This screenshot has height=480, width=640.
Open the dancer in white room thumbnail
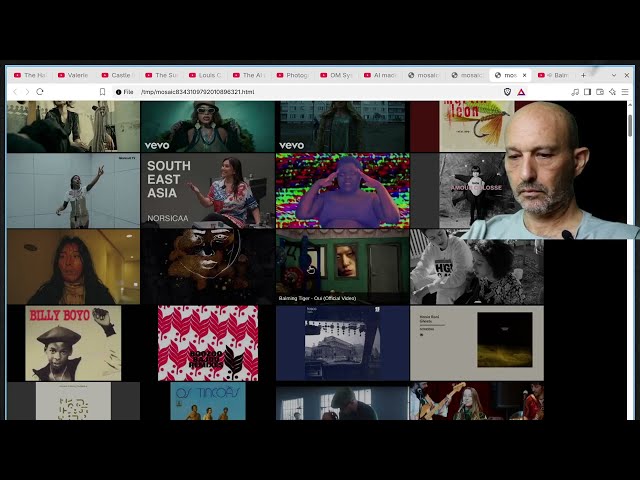click(x=73, y=191)
